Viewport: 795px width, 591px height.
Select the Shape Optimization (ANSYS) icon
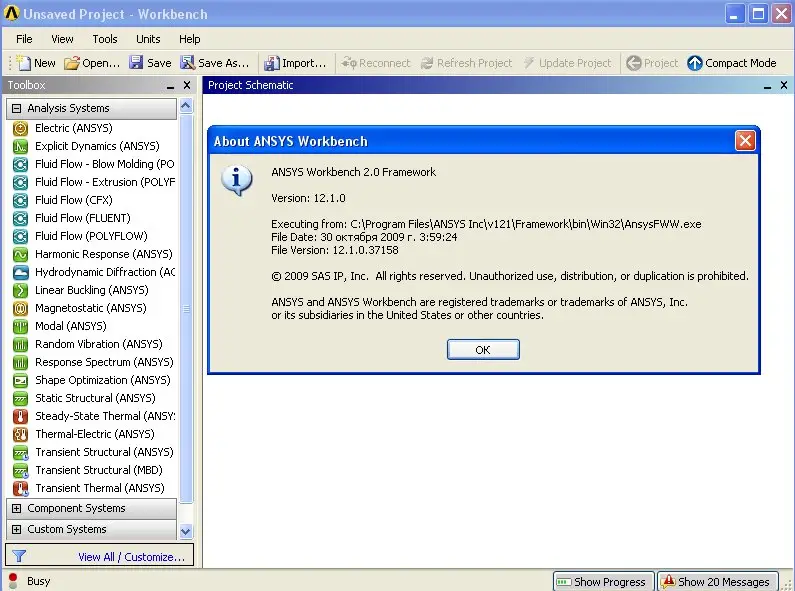tap(20, 380)
